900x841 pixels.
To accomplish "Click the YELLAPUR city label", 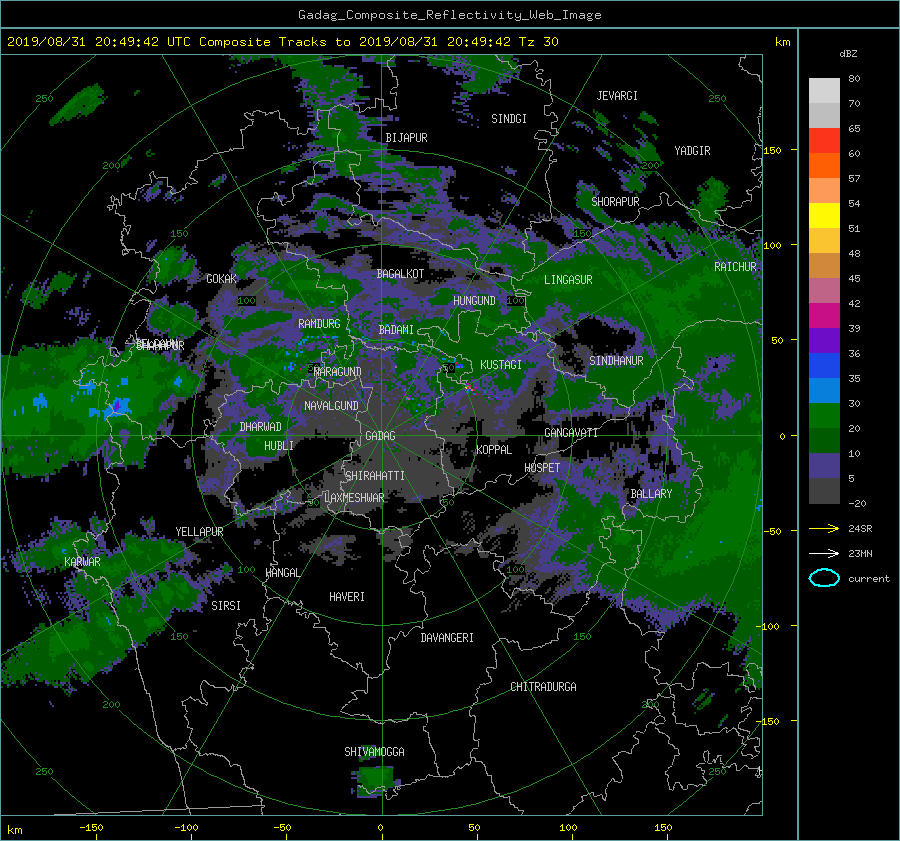I will (x=199, y=532).
